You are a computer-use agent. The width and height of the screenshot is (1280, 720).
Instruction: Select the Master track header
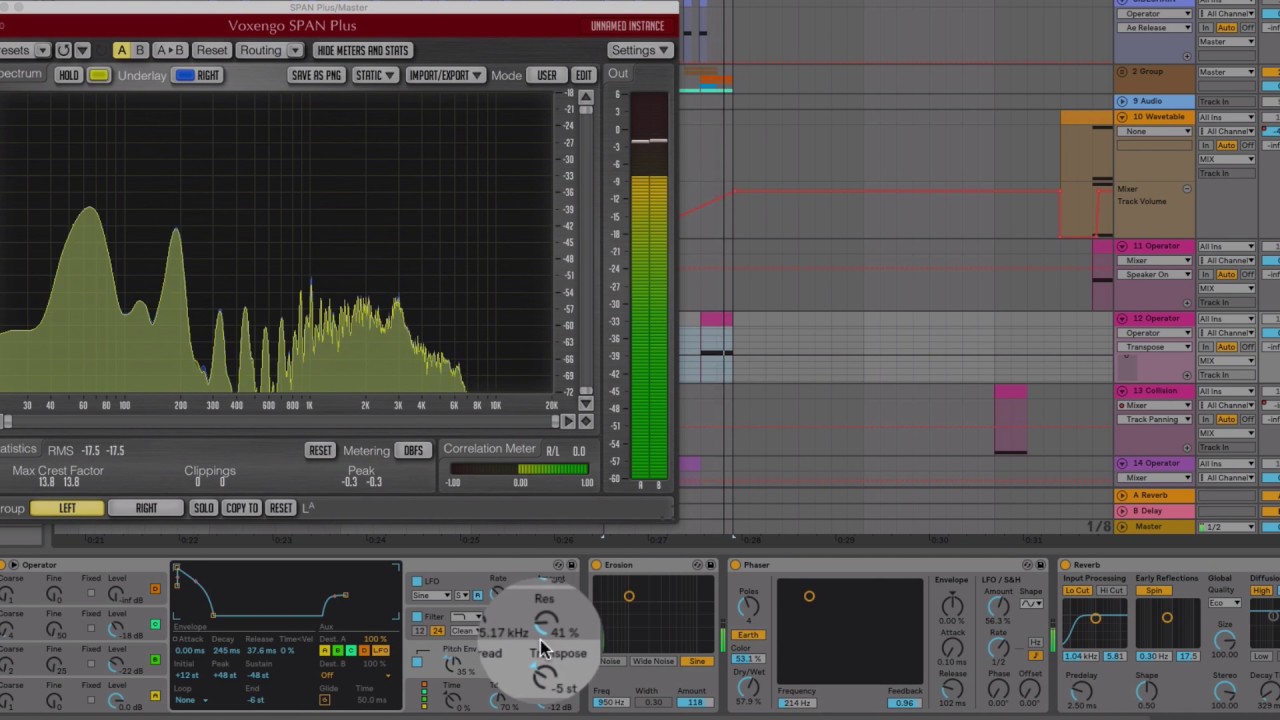(1155, 527)
